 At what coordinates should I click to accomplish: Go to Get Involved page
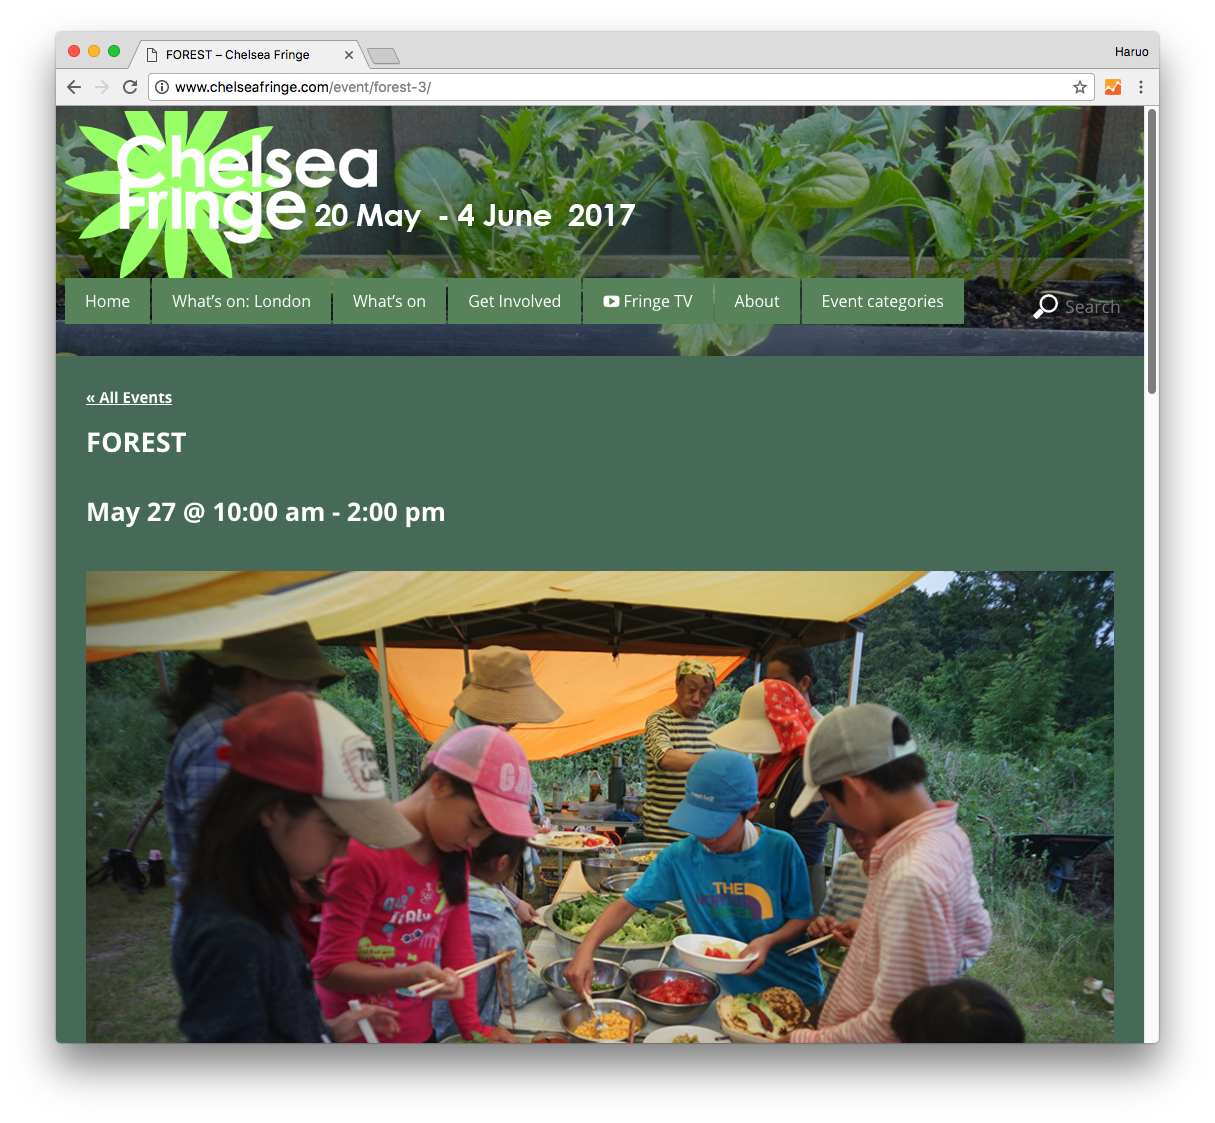click(x=515, y=301)
